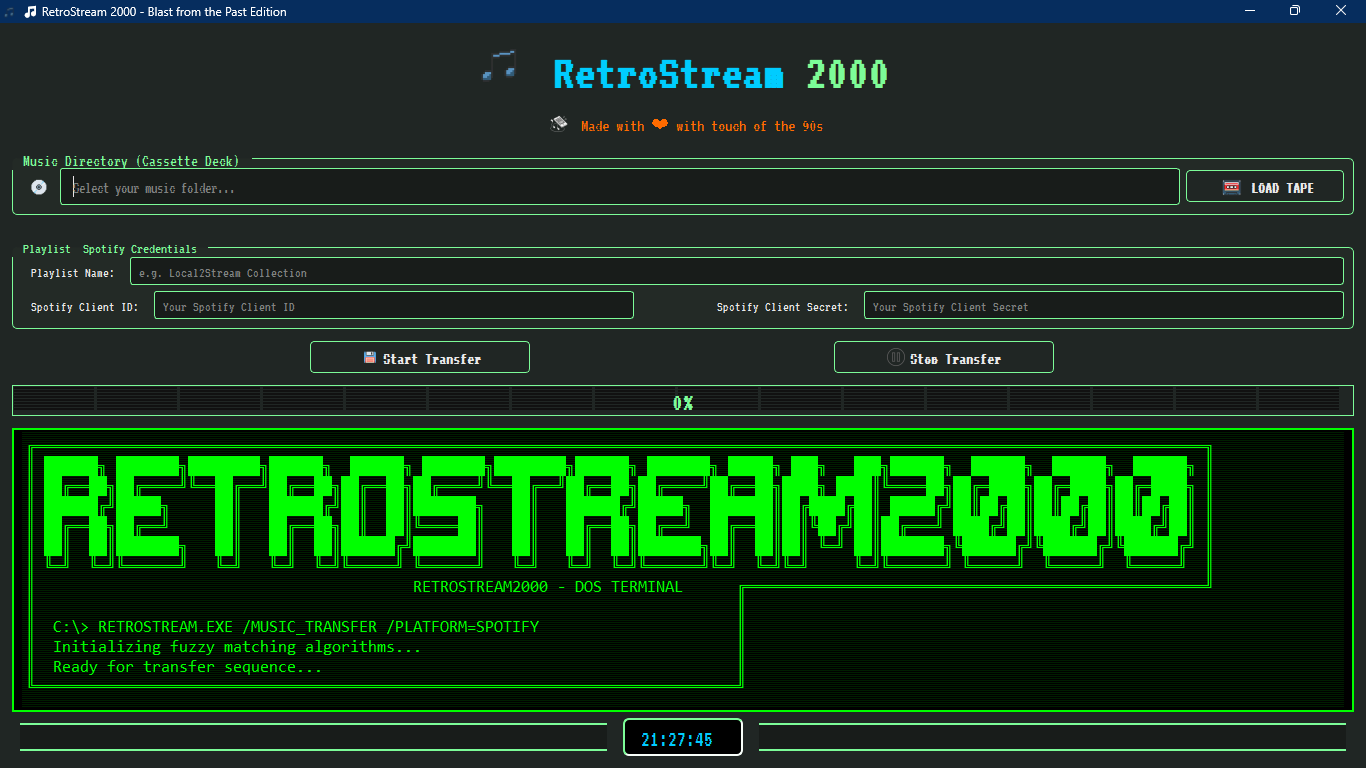Click the 'Spotify Client ID:' label
Image resolution: width=1366 pixels, height=768 pixels.
click(x=84, y=307)
